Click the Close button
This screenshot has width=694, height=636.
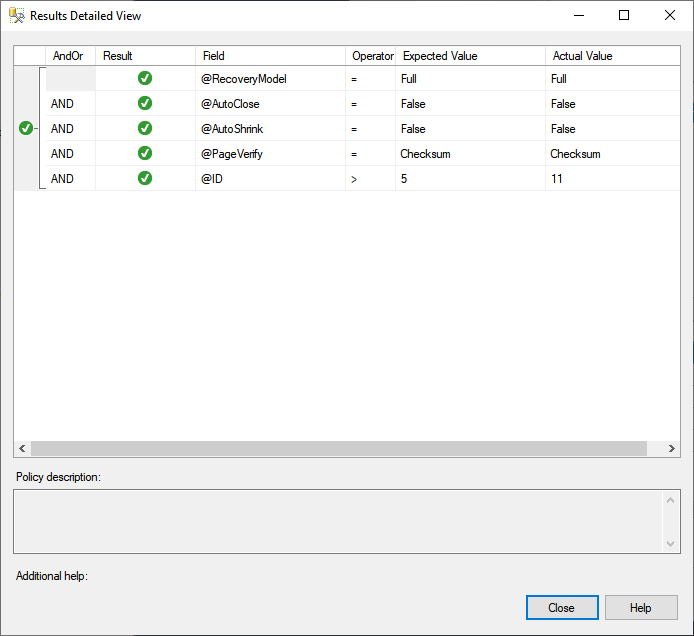click(x=562, y=607)
